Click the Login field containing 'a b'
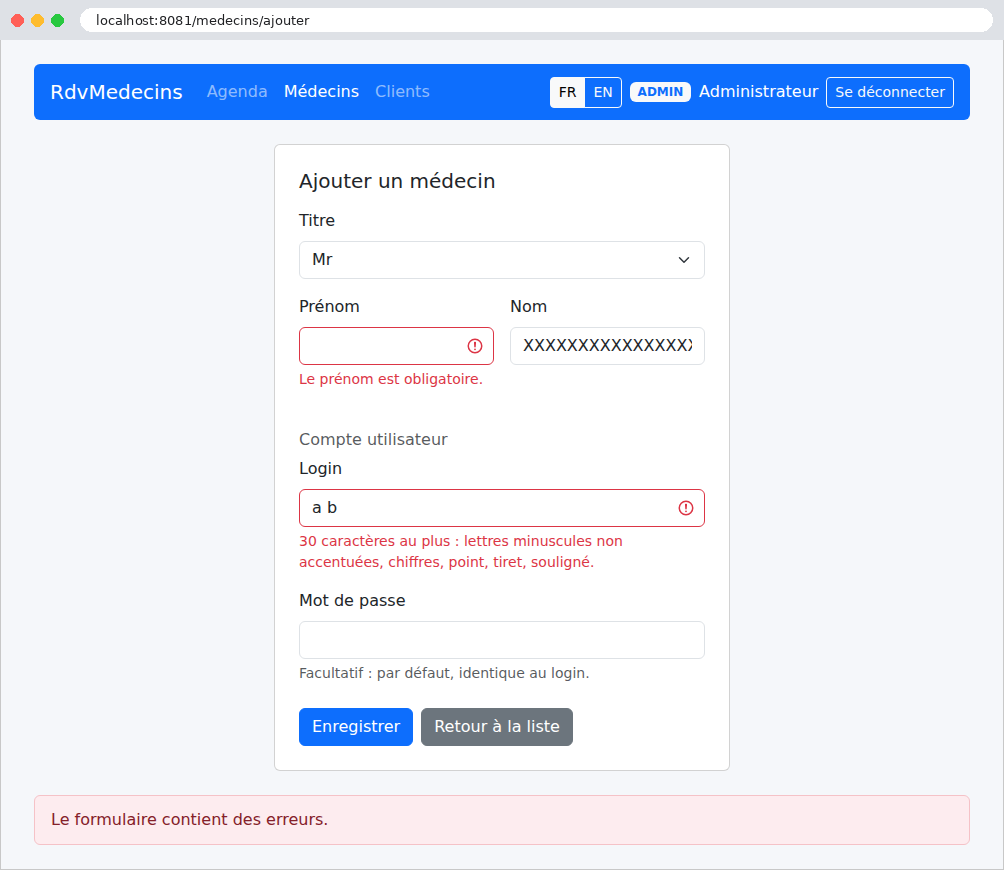This screenshot has width=1004, height=870. [x=501, y=508]
